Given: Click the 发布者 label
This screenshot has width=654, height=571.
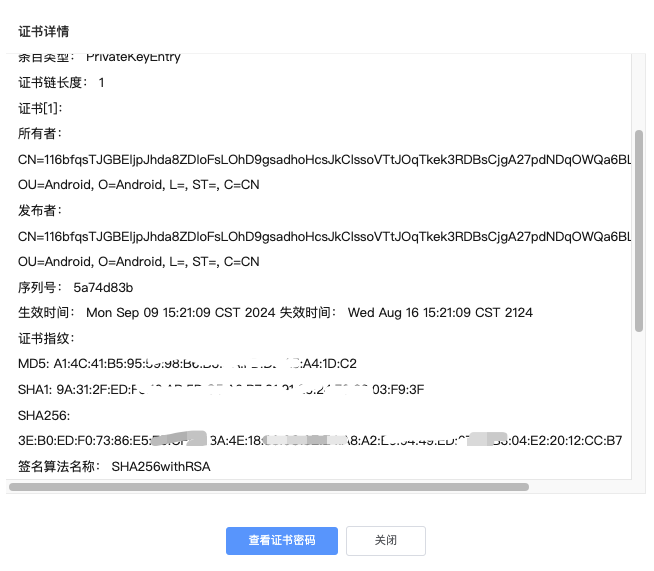Looking at the screenshot, I should click(40, 211).
